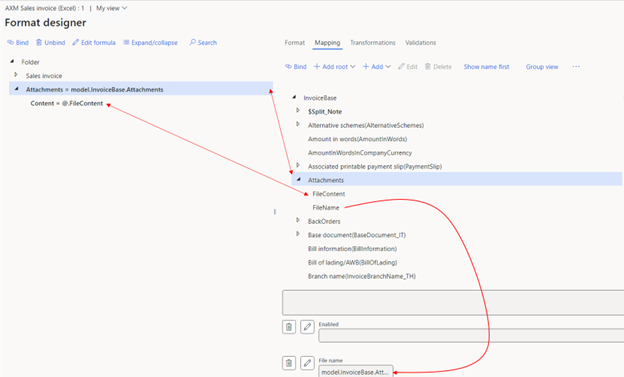The width and height of the screenshot is (624, 377).
Task: Click the Show name first link
Action: (x=486, y=67)
